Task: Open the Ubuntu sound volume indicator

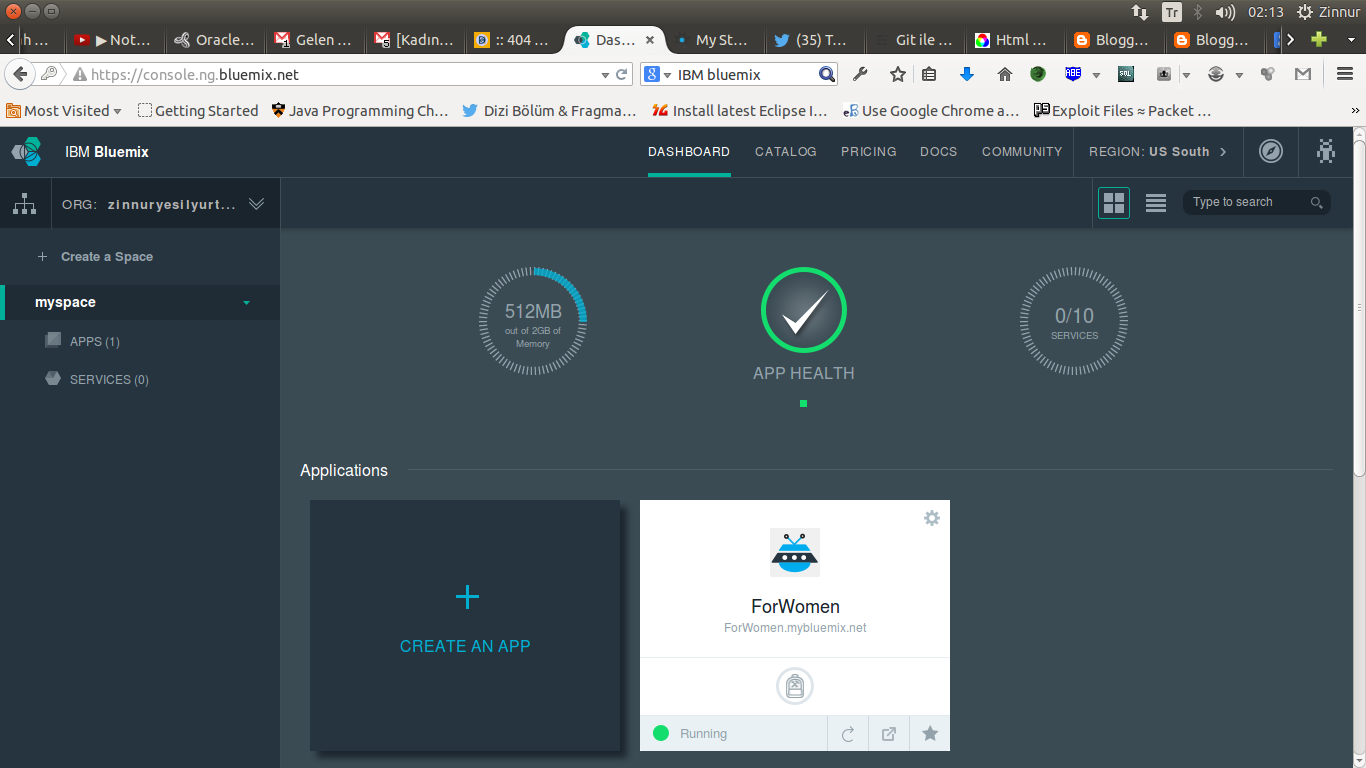Action: tap(1225, 12)
